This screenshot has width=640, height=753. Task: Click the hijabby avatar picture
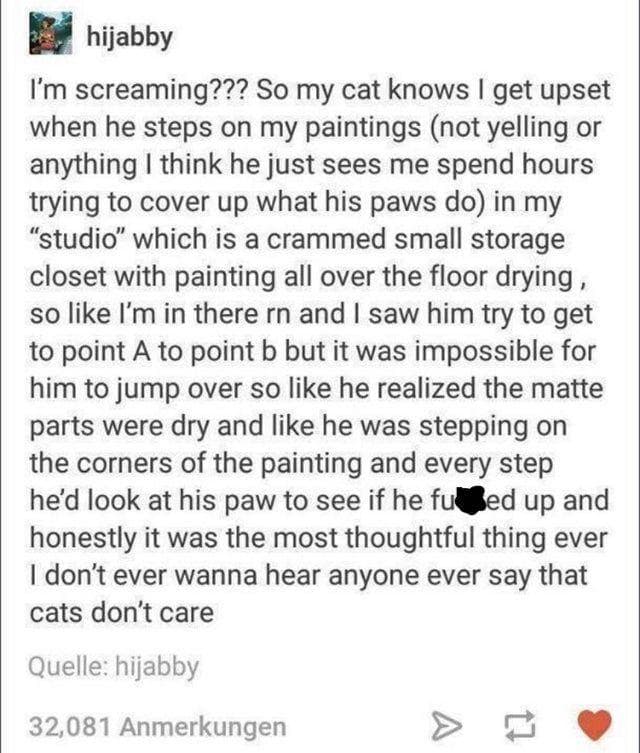click(50, 33)
